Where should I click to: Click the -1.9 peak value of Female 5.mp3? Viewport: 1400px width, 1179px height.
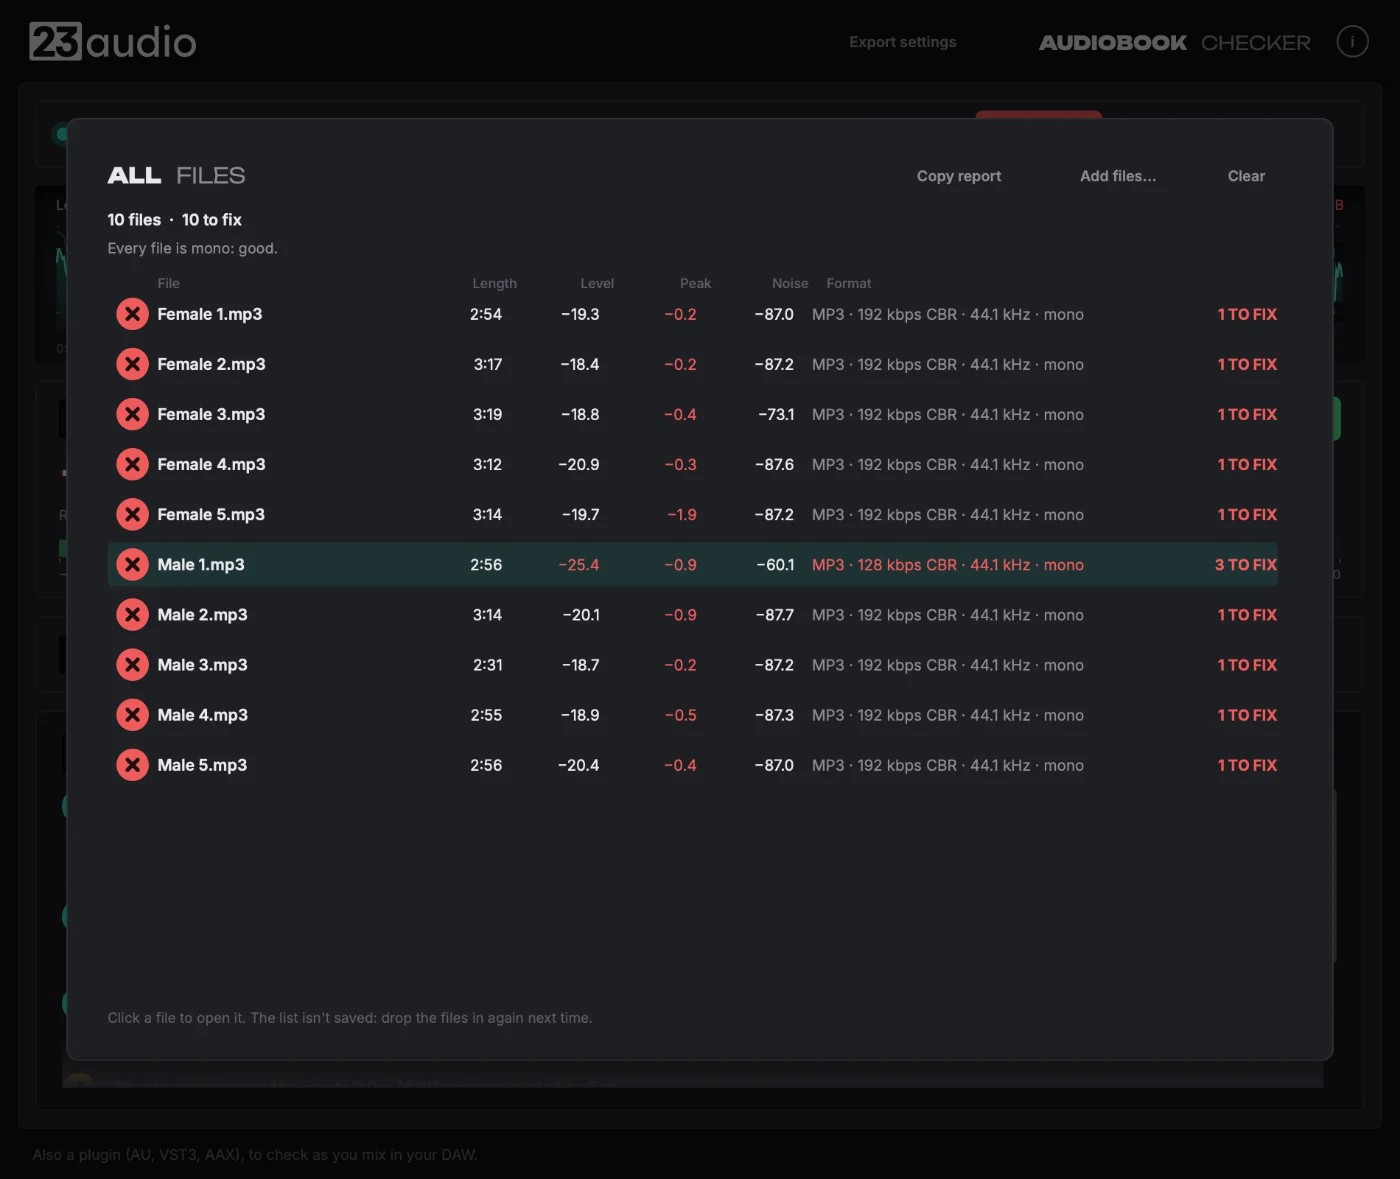point(682,514)
